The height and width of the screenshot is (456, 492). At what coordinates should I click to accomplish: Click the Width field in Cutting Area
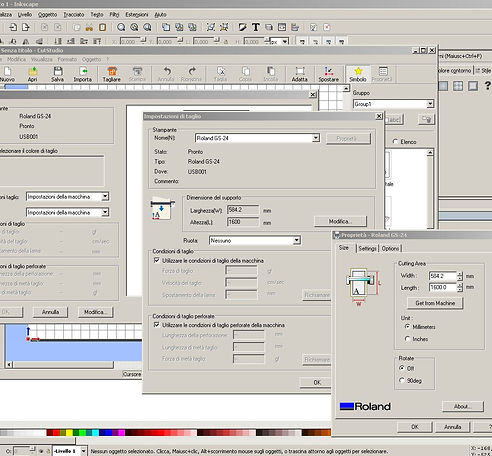point(443,276)
